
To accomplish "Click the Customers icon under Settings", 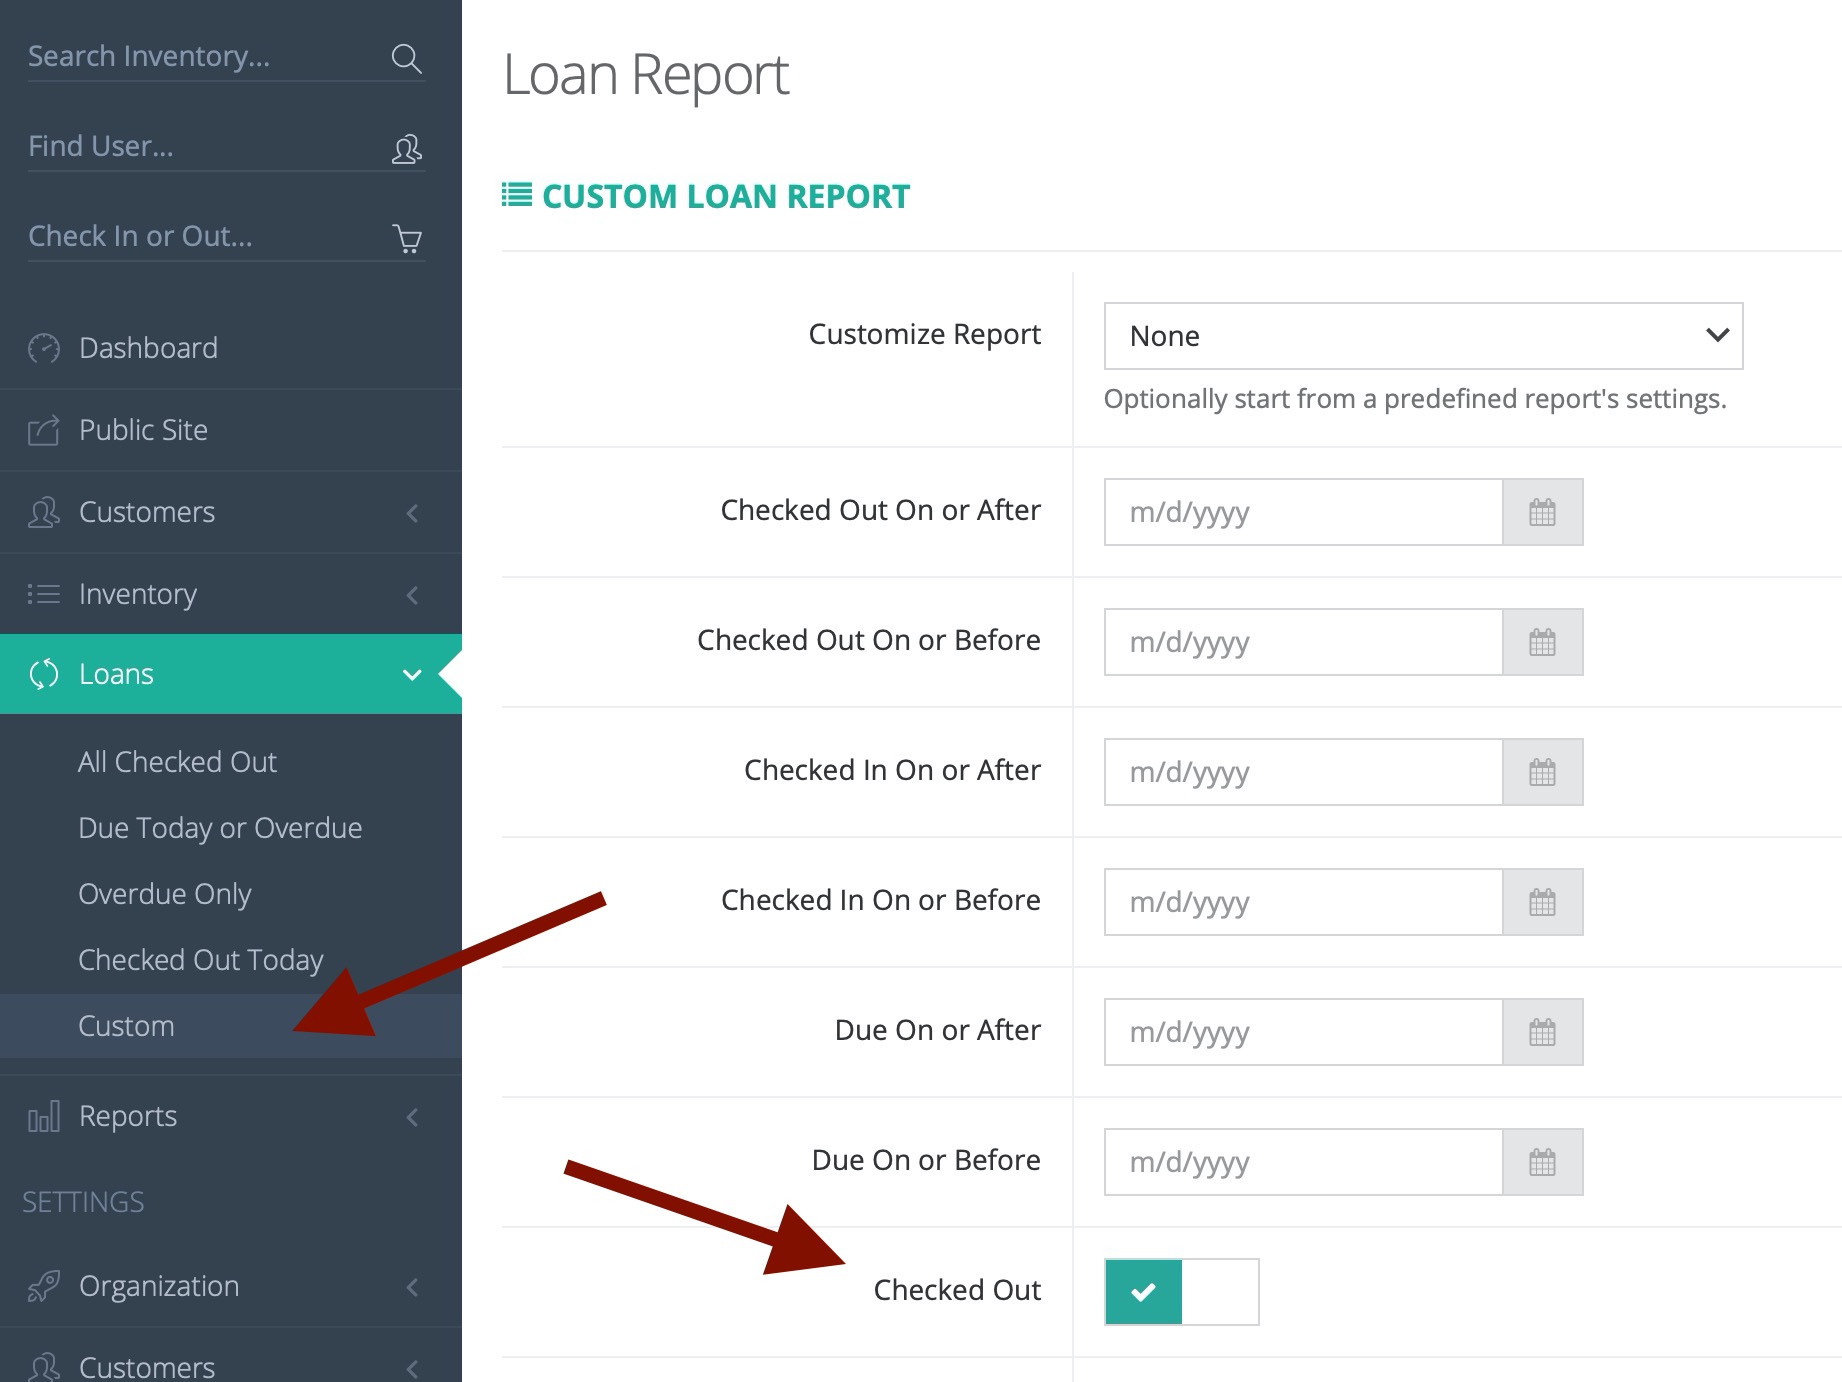I will [x=44, y=1366].
